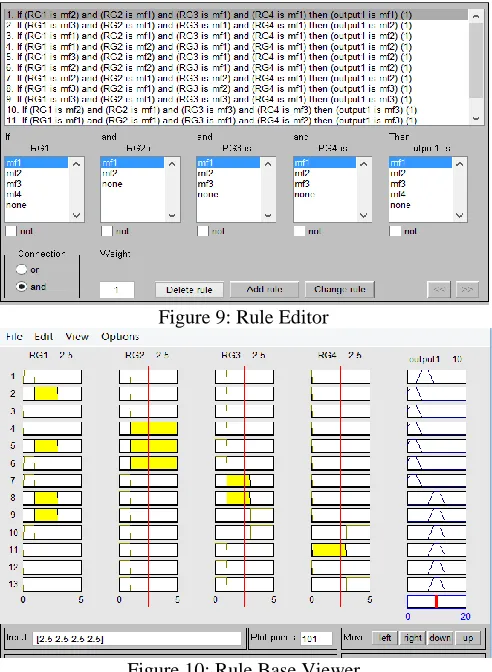Click the Weight input field
The width and height of the screenshot is (492, 672).
(x=117, y=290)
